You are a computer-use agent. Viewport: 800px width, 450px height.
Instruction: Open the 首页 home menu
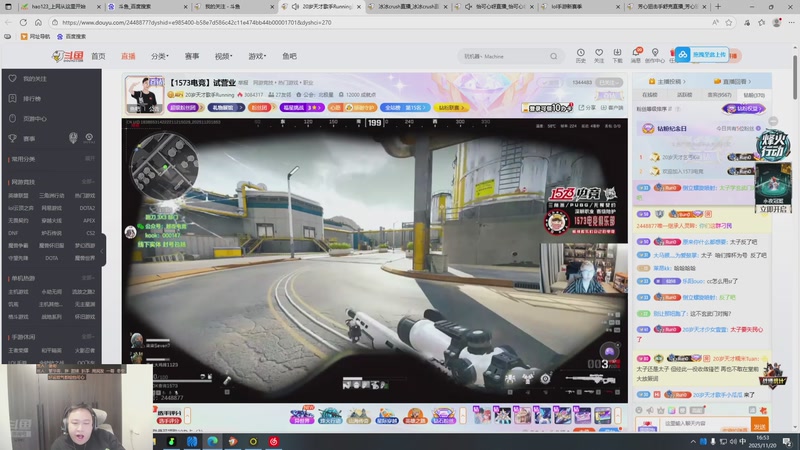click(x=98, y=56)
